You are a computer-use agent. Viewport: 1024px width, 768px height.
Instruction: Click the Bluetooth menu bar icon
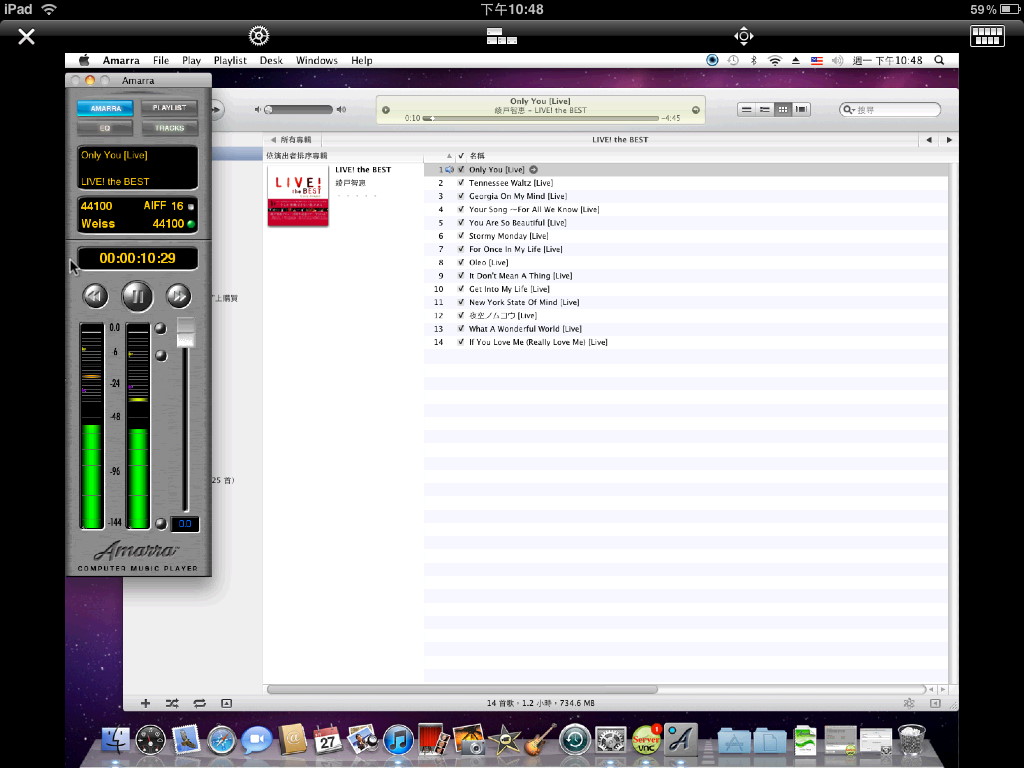click(754, 60)
